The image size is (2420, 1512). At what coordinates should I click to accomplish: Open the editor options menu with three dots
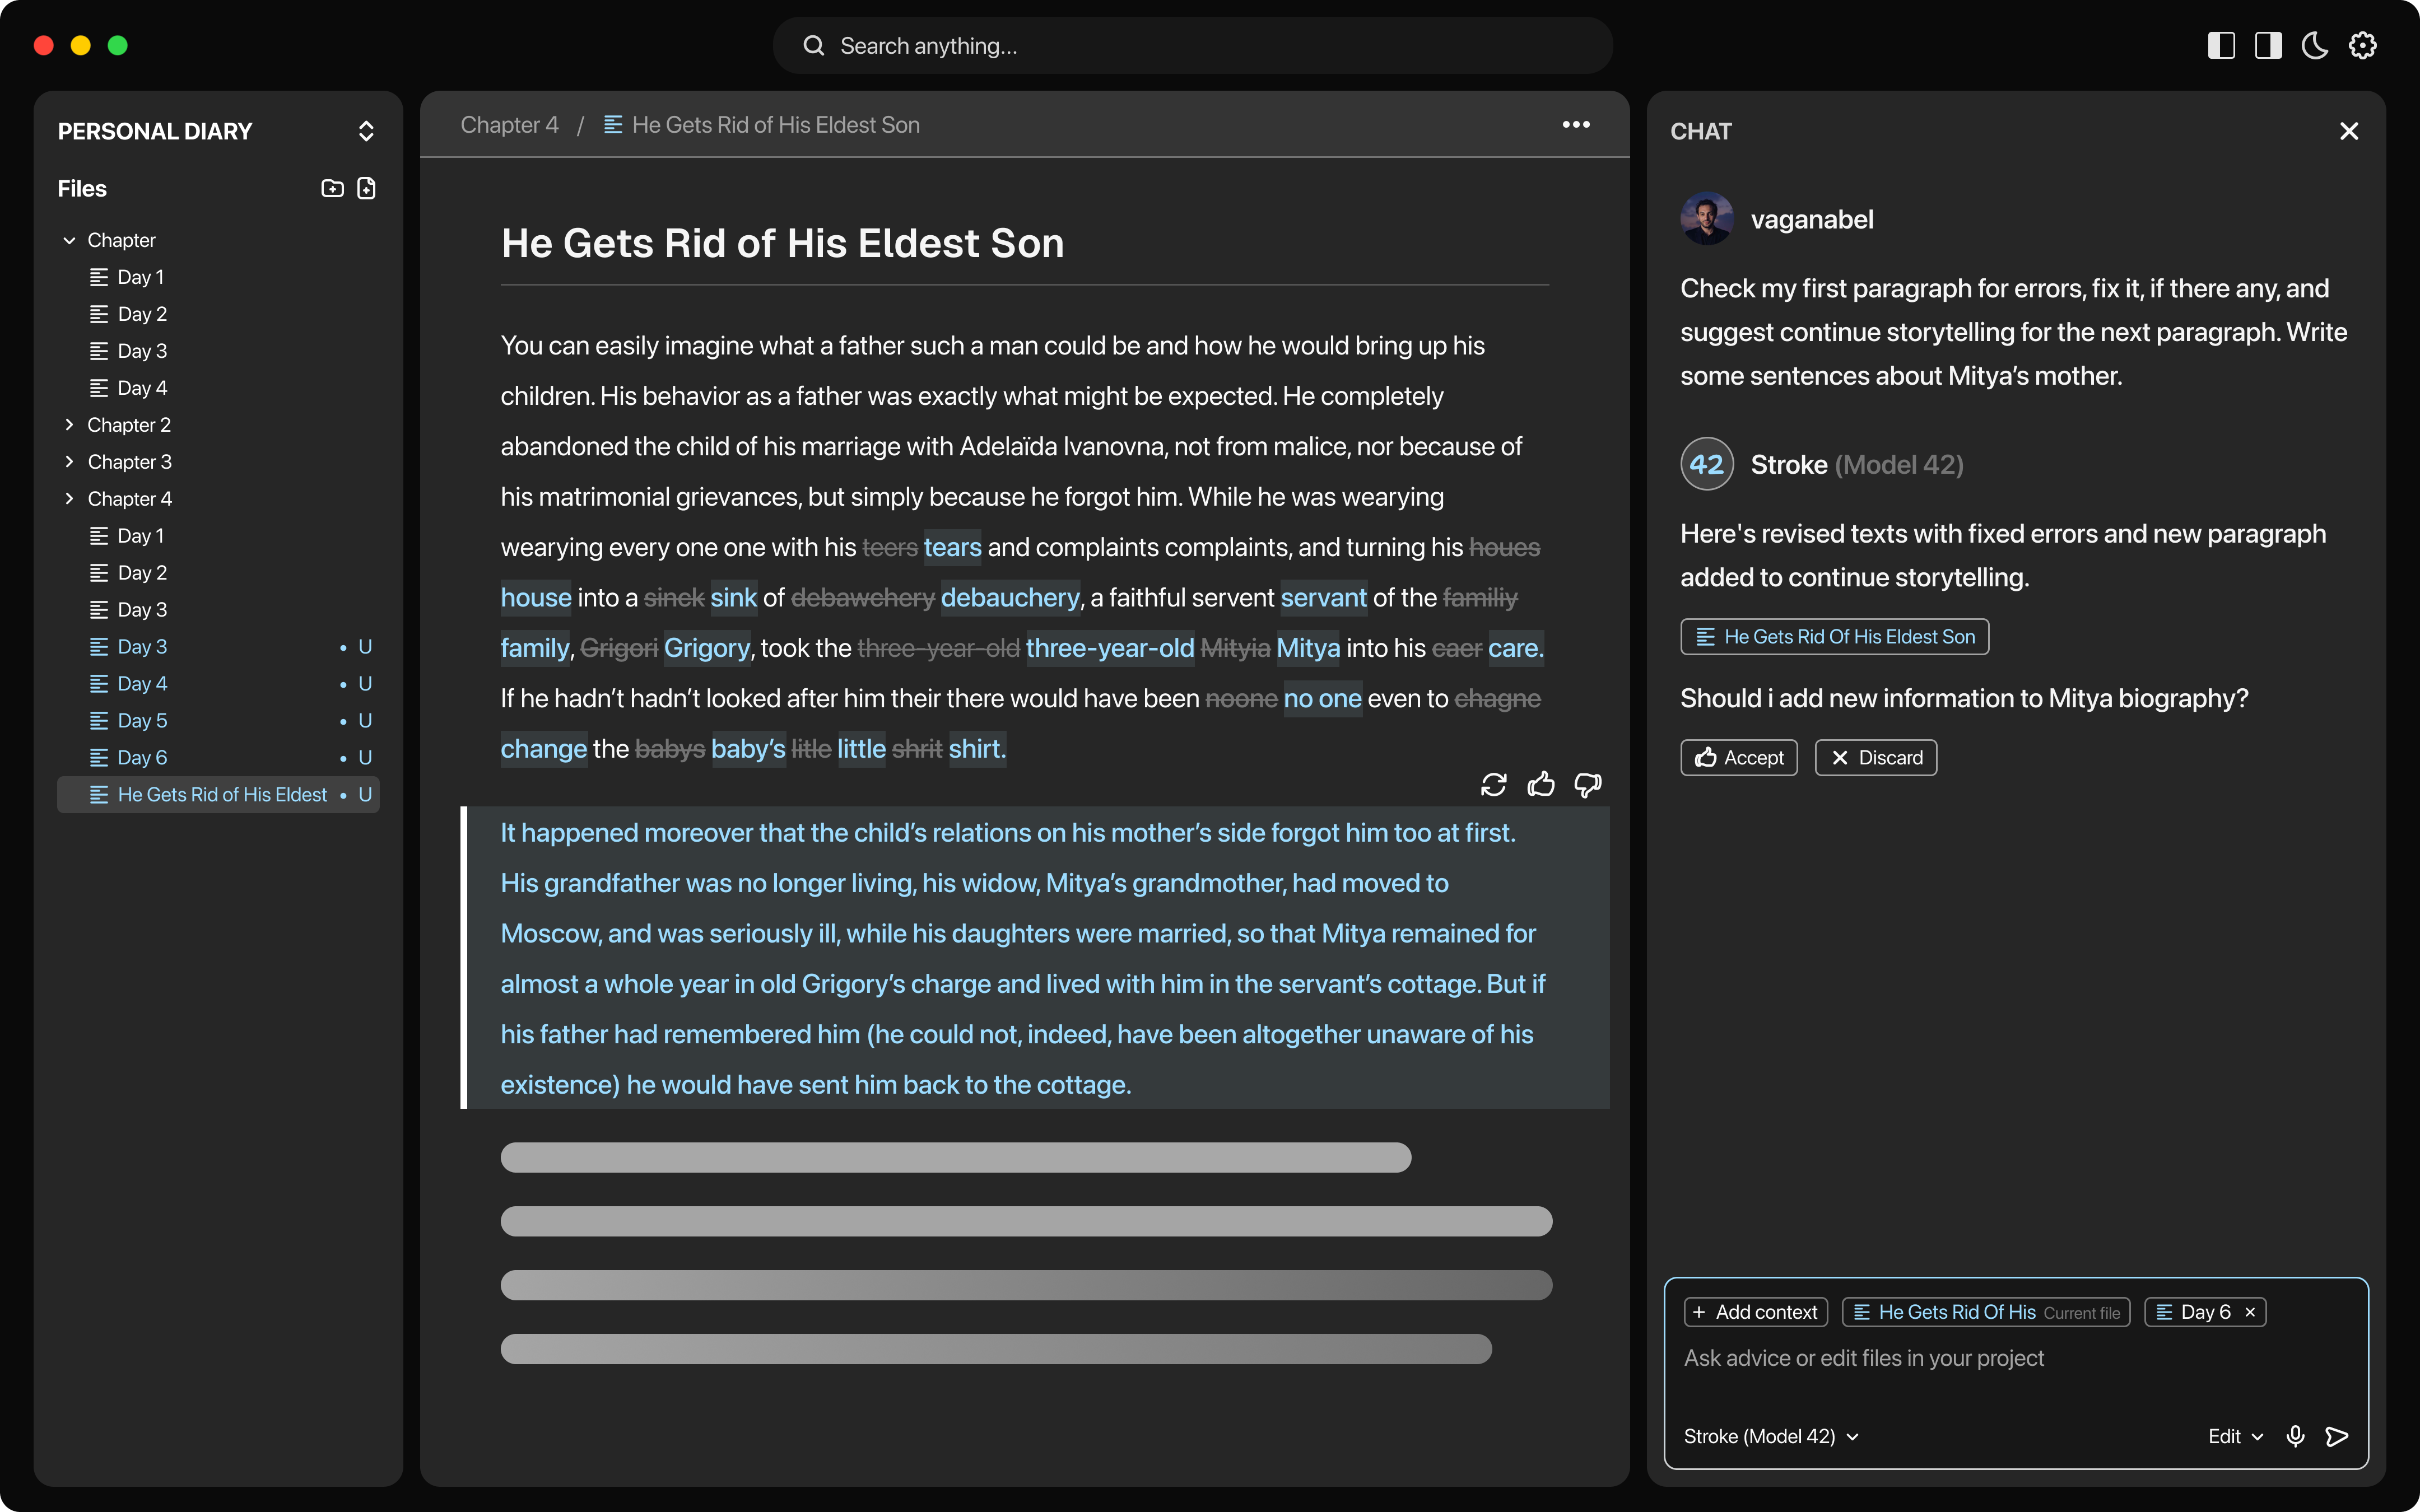pyautogui.click(x=1576, y=124)
